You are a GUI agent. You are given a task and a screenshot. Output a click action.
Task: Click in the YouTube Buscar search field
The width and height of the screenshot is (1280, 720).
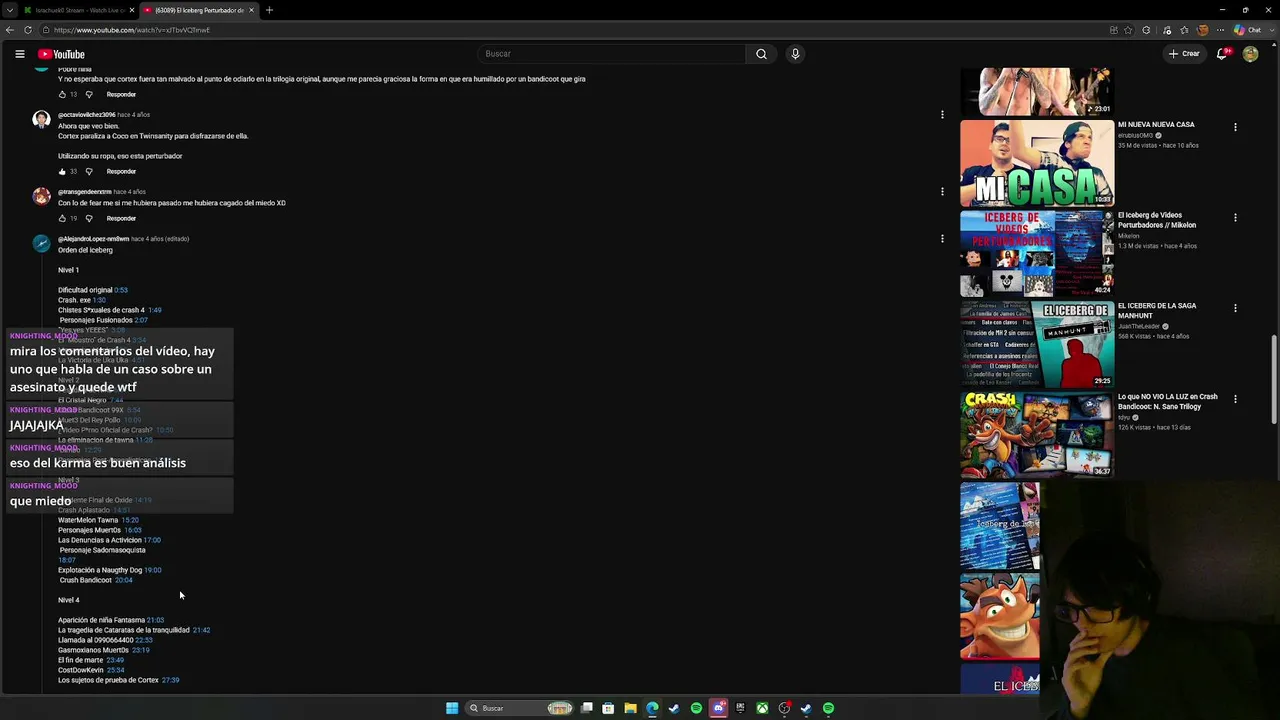coord(611,54)
